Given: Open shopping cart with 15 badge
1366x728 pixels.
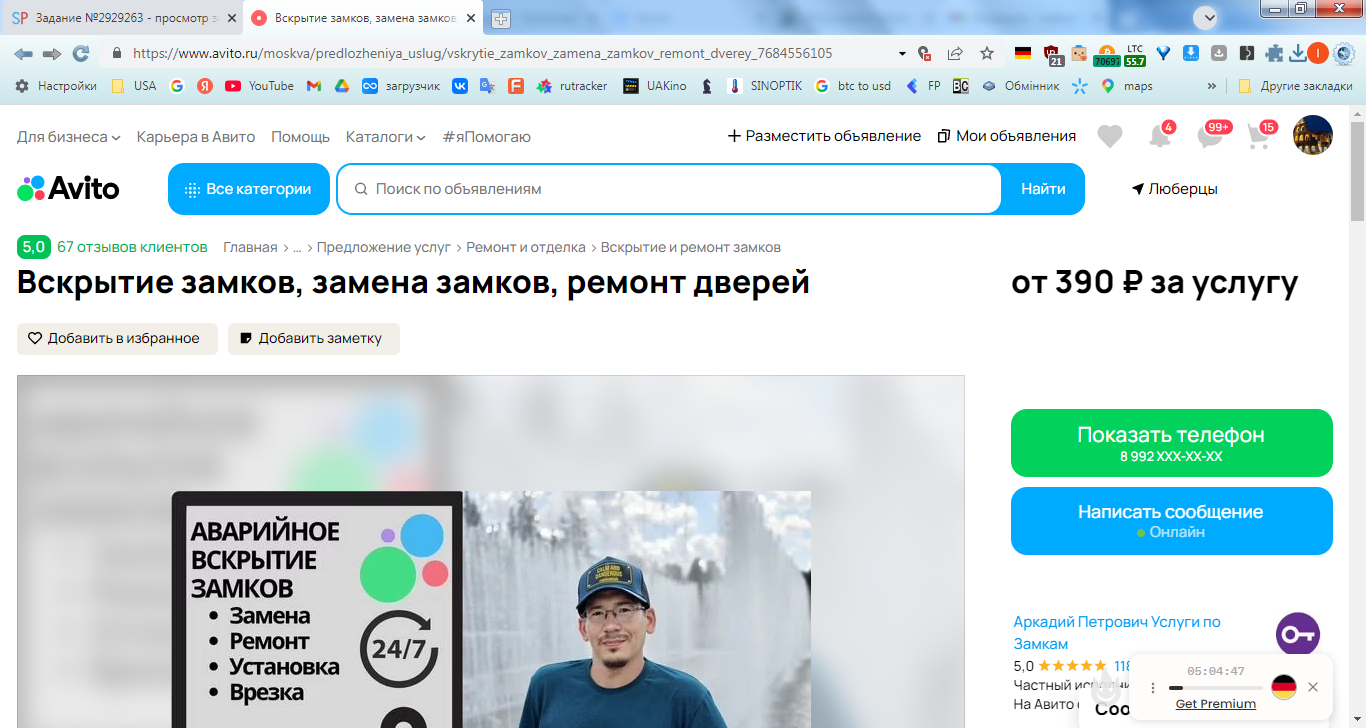Looking at the screenshot, I should [1262, 135].
